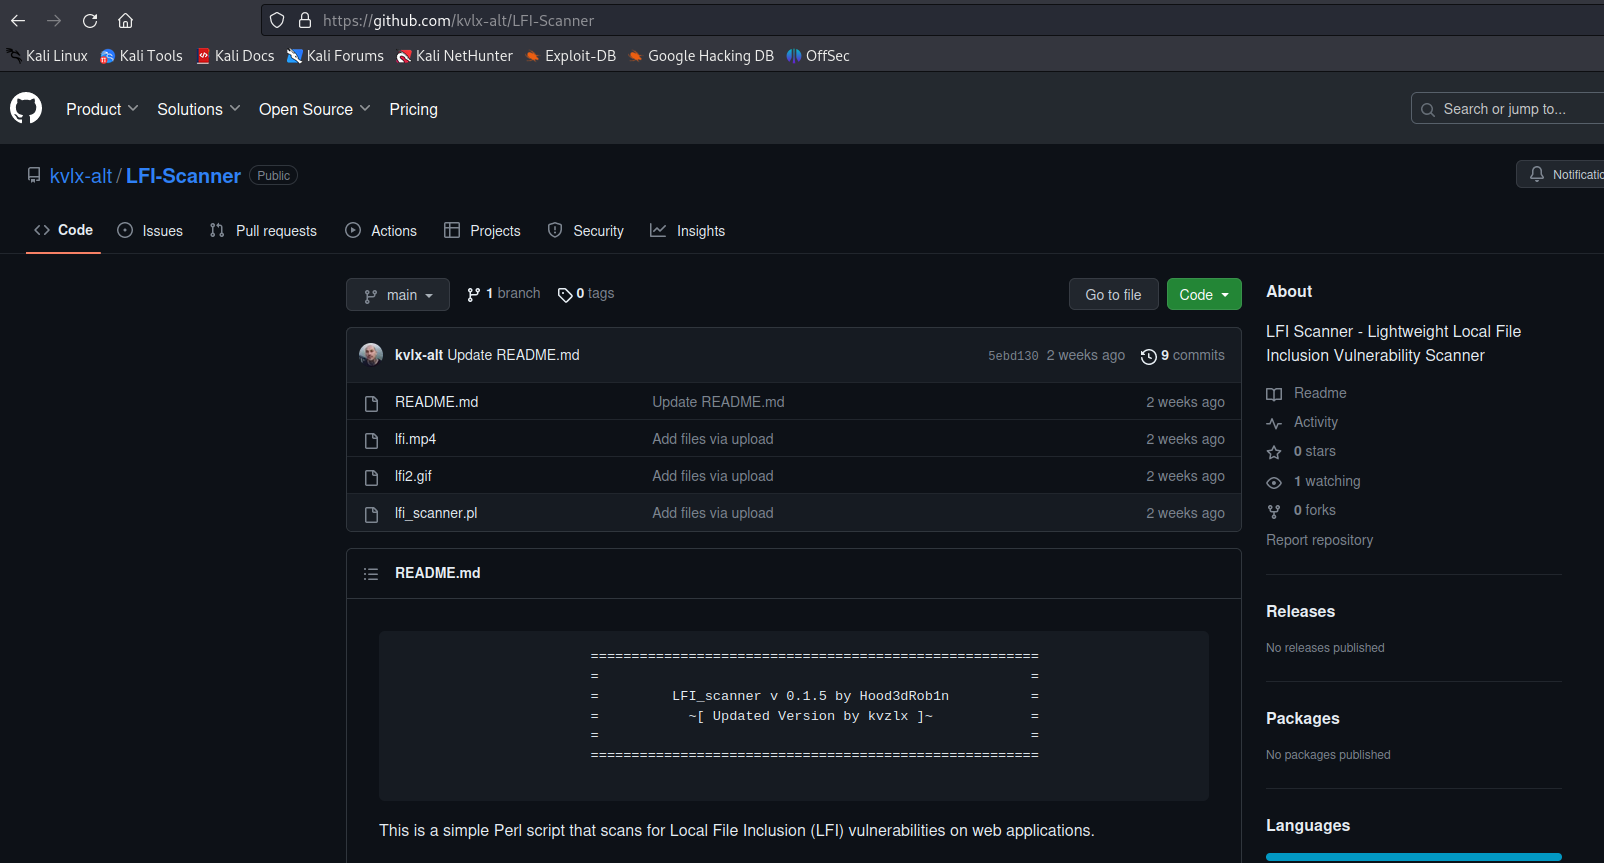Click the tracking protection shield icon

[x=278, y=20]
